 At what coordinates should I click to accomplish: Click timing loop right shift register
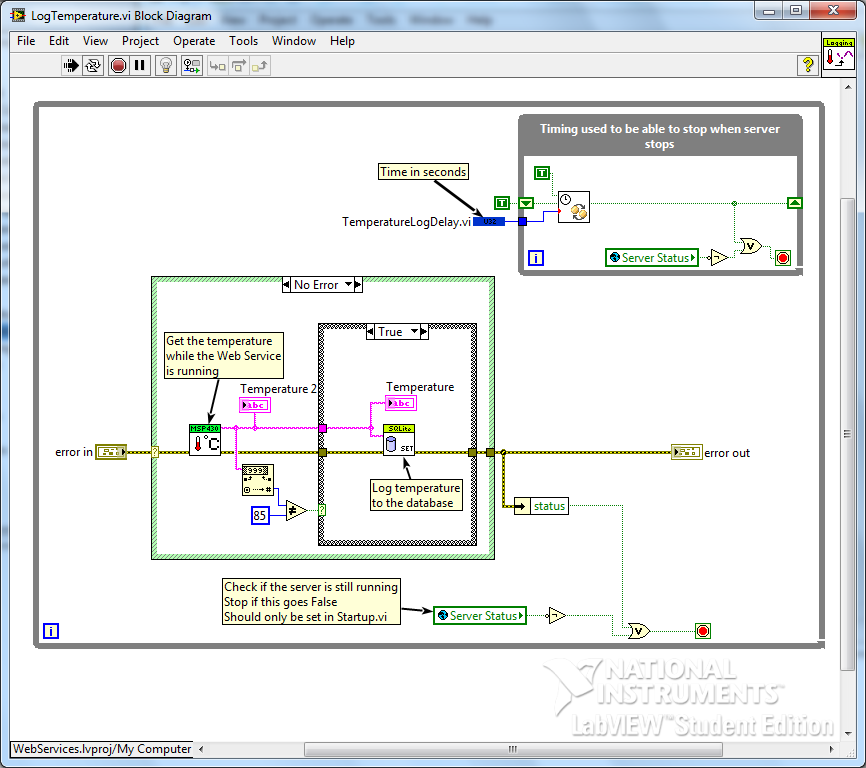click(x=795, y=203)
